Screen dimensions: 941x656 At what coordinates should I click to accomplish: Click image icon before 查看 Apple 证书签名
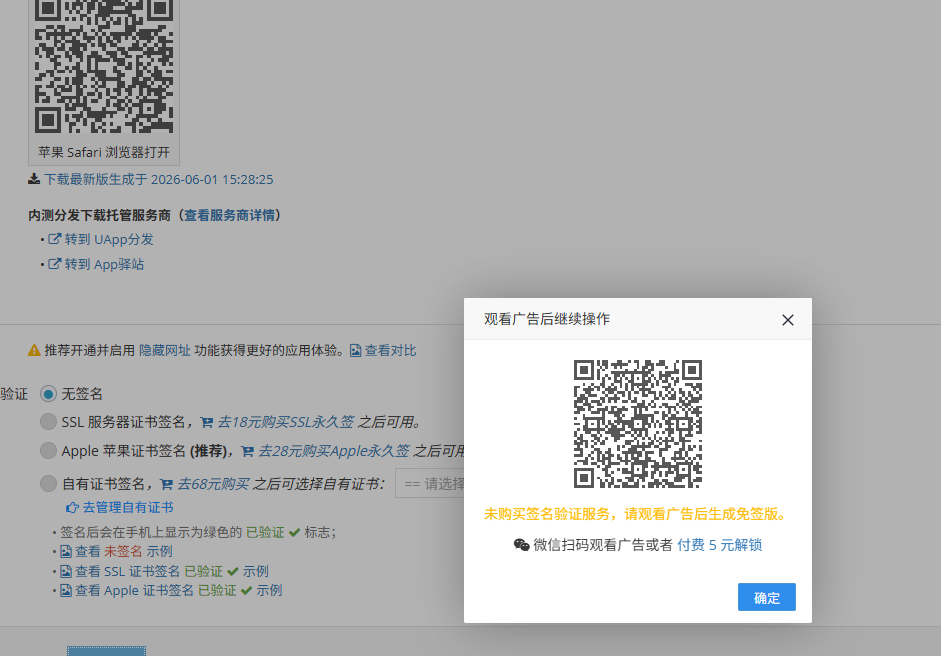coord(66,591)
